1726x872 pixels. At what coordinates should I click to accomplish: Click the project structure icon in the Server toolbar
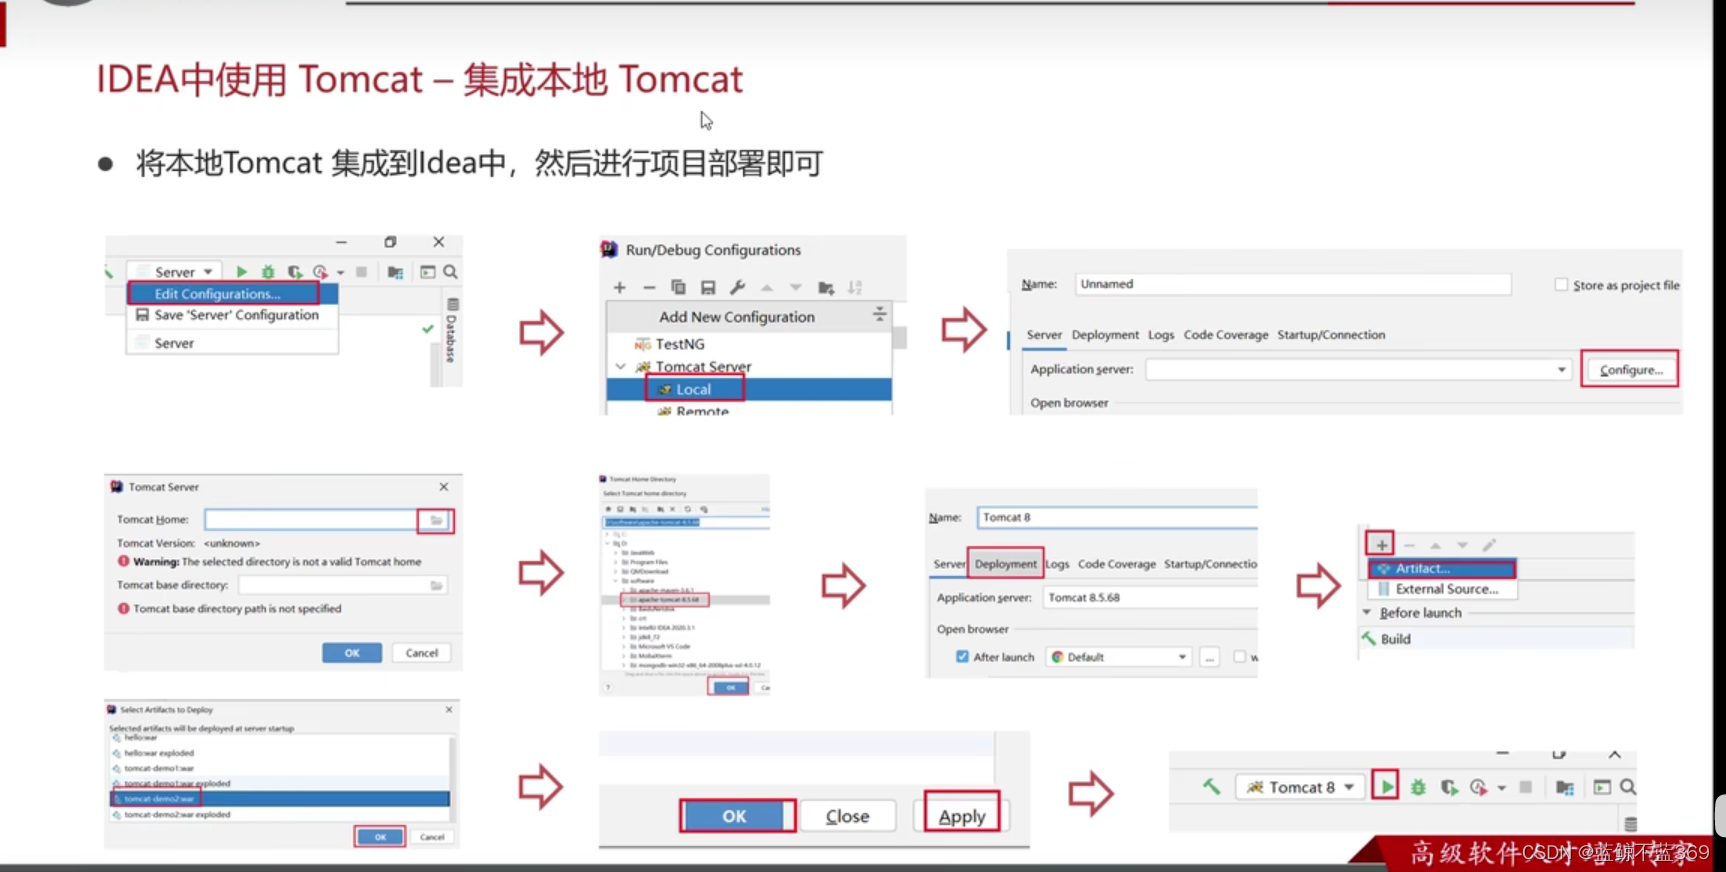coord(396,272)
